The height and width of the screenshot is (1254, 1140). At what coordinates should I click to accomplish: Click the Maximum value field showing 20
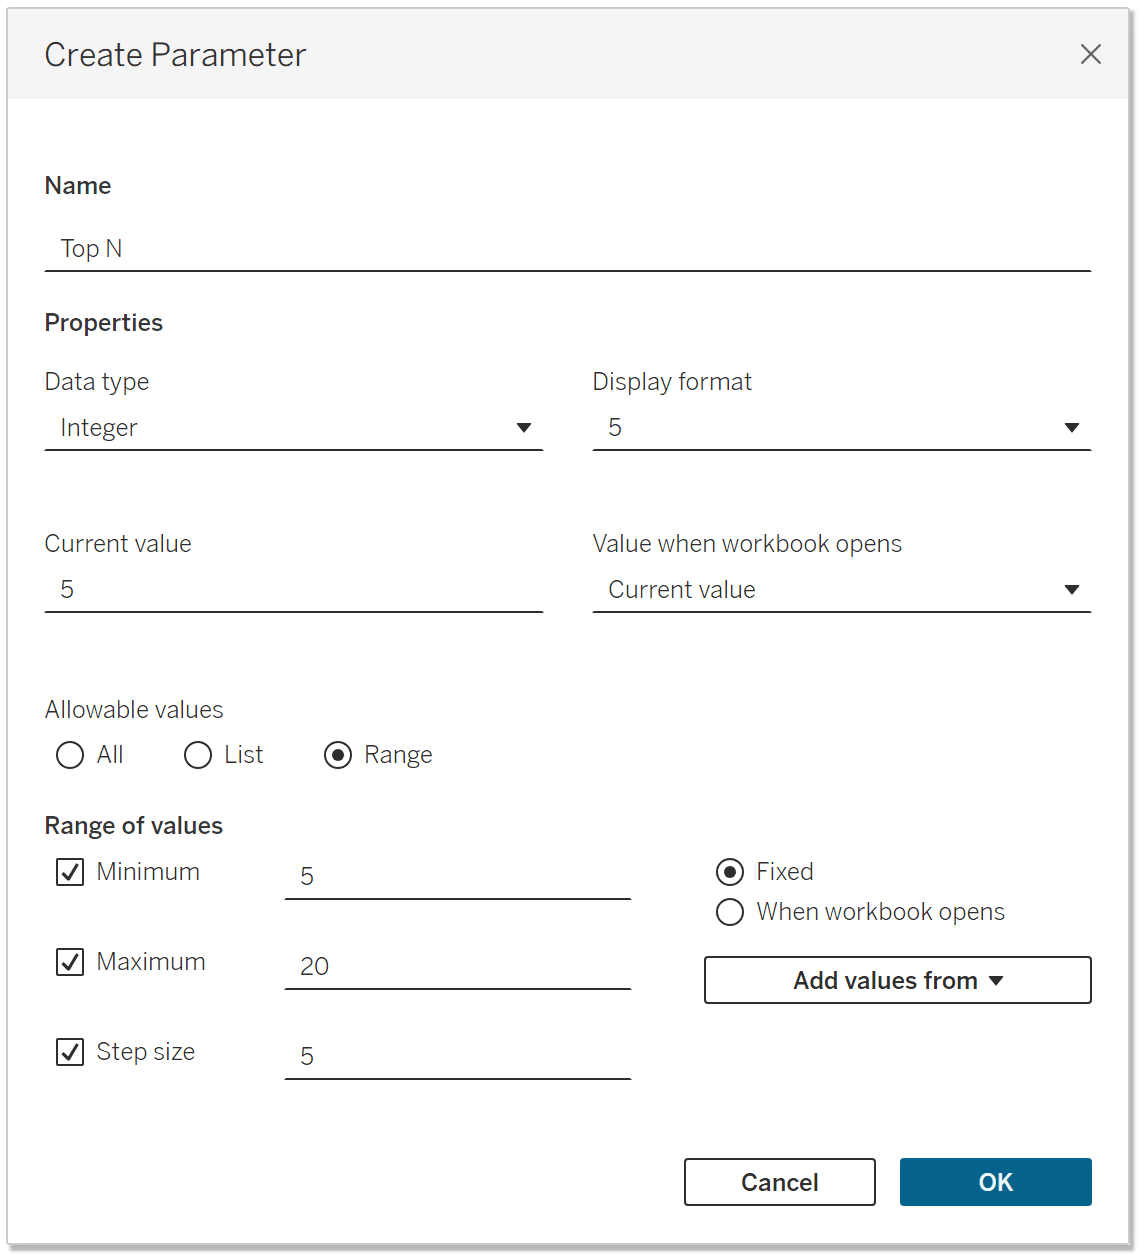[x=458, y=967]
